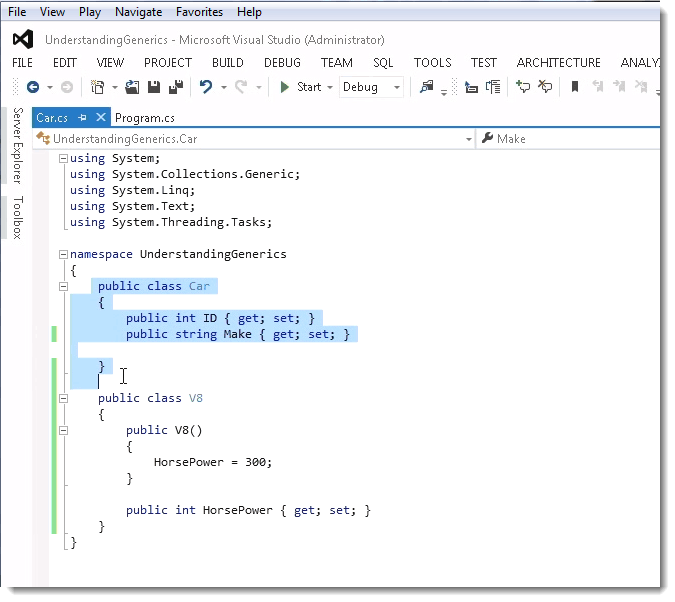Click the Save All icon
This screenshot has height=602, width=675.
(x=176, y=87)
